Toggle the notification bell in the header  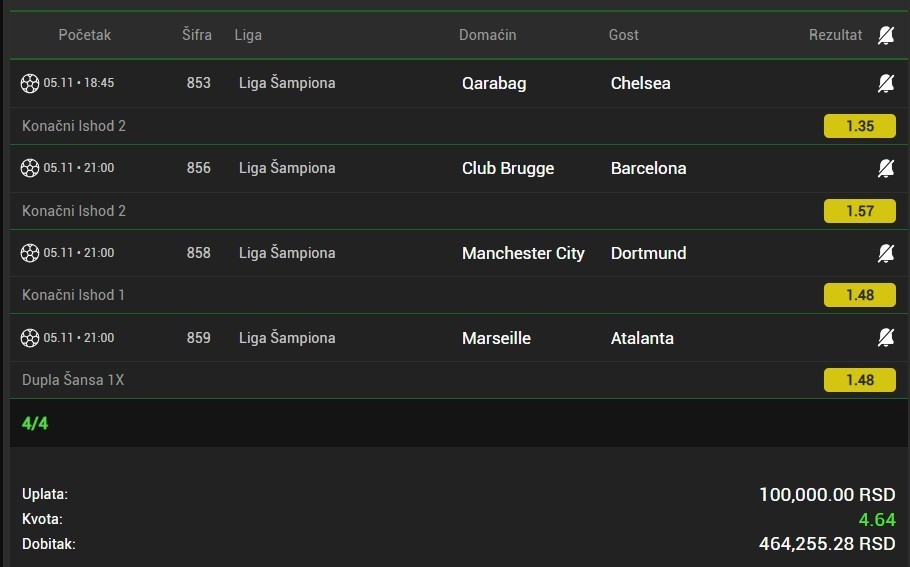(886, 35)
